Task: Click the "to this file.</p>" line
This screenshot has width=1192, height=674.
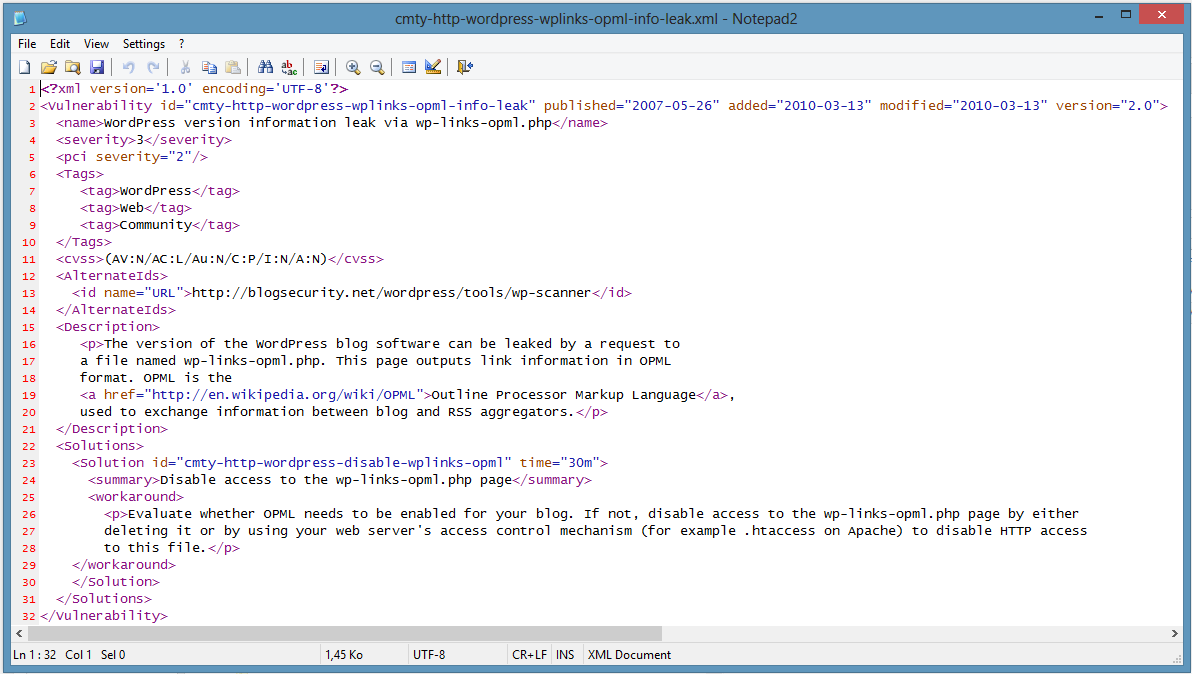Action: (172, 548)
